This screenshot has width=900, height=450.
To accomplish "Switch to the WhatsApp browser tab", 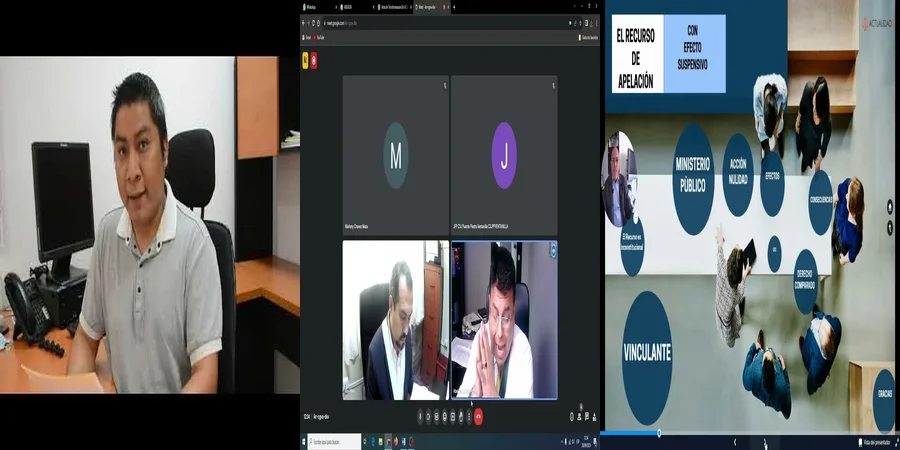I will coord(320,7).
